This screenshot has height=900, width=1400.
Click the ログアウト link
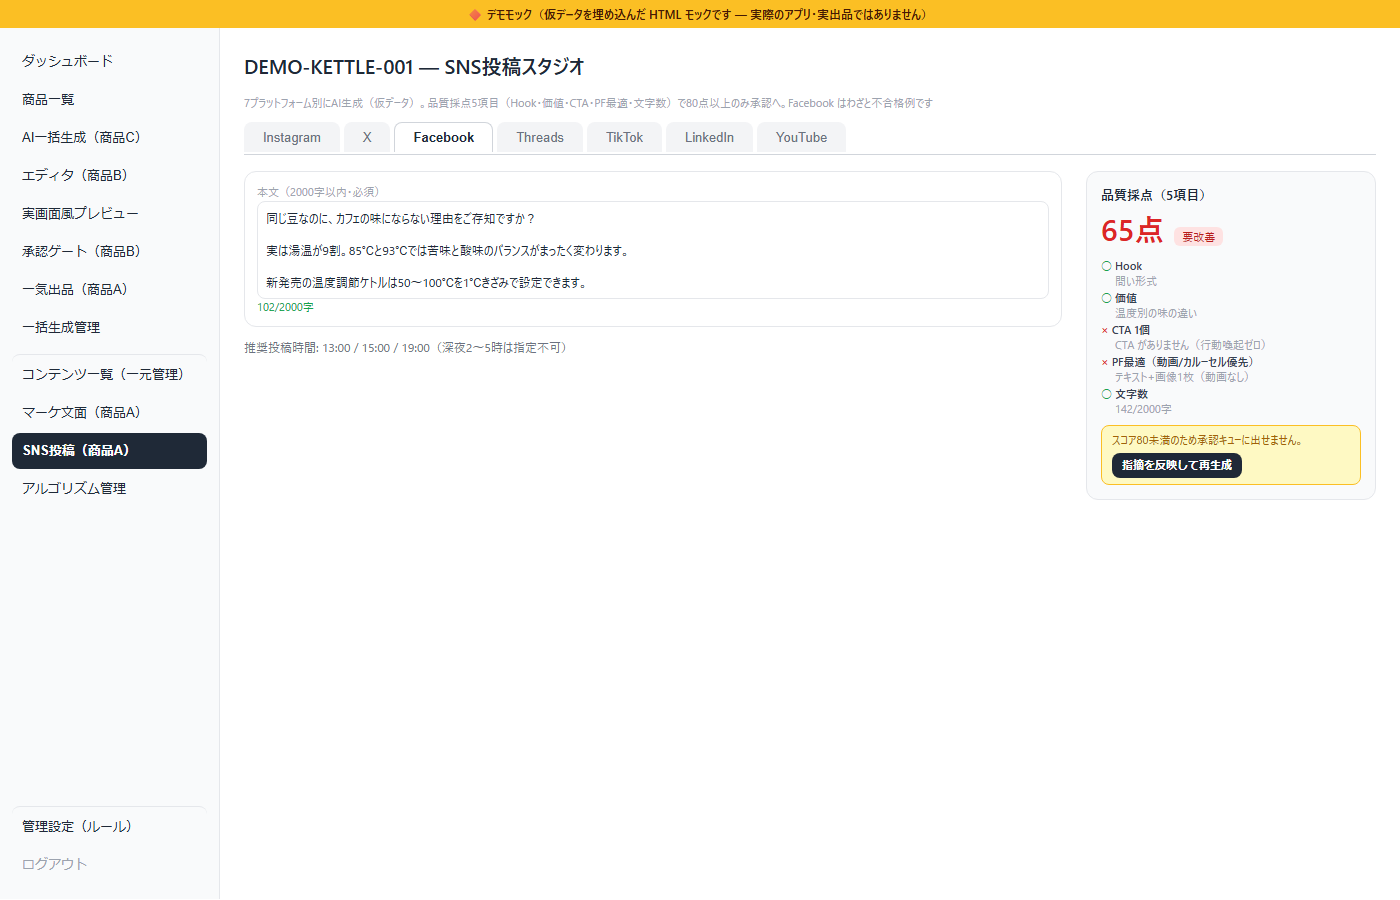pyautogui.click(x=55, y=864)
